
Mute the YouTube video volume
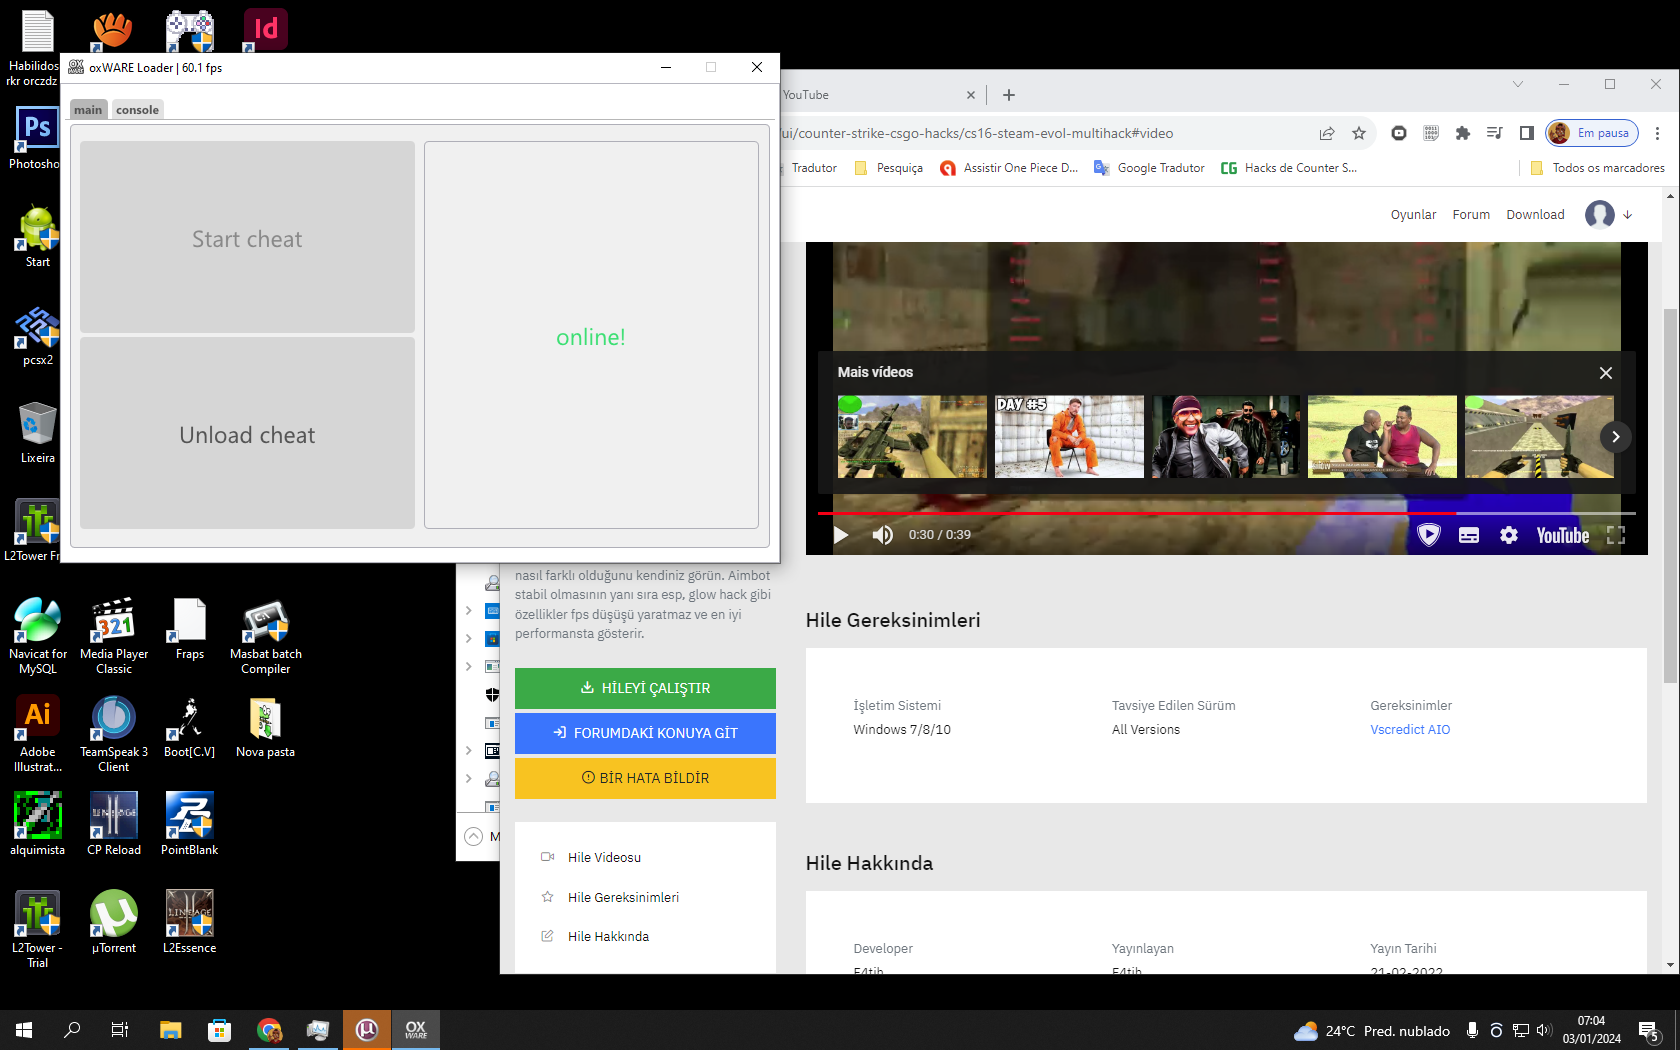pos(882,535)
